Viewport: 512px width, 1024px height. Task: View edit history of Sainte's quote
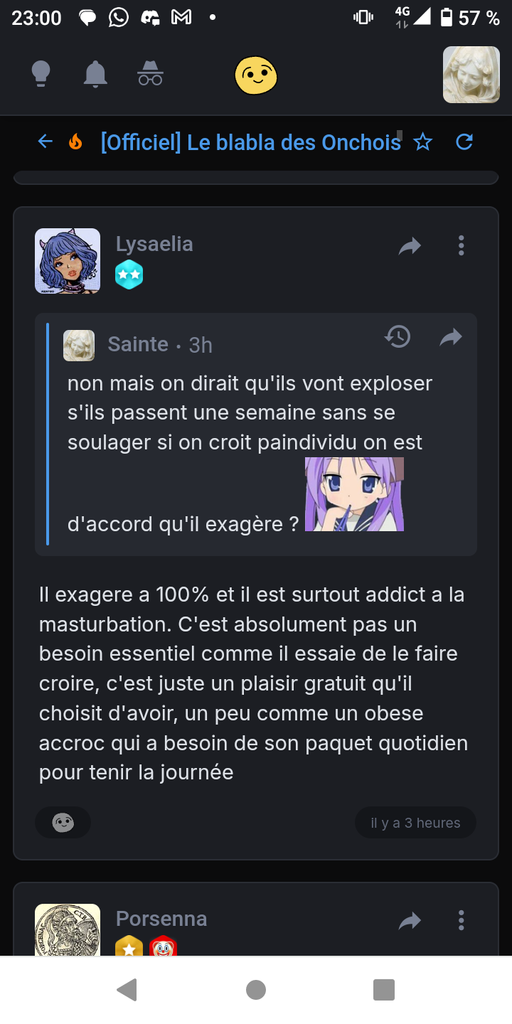398,337
